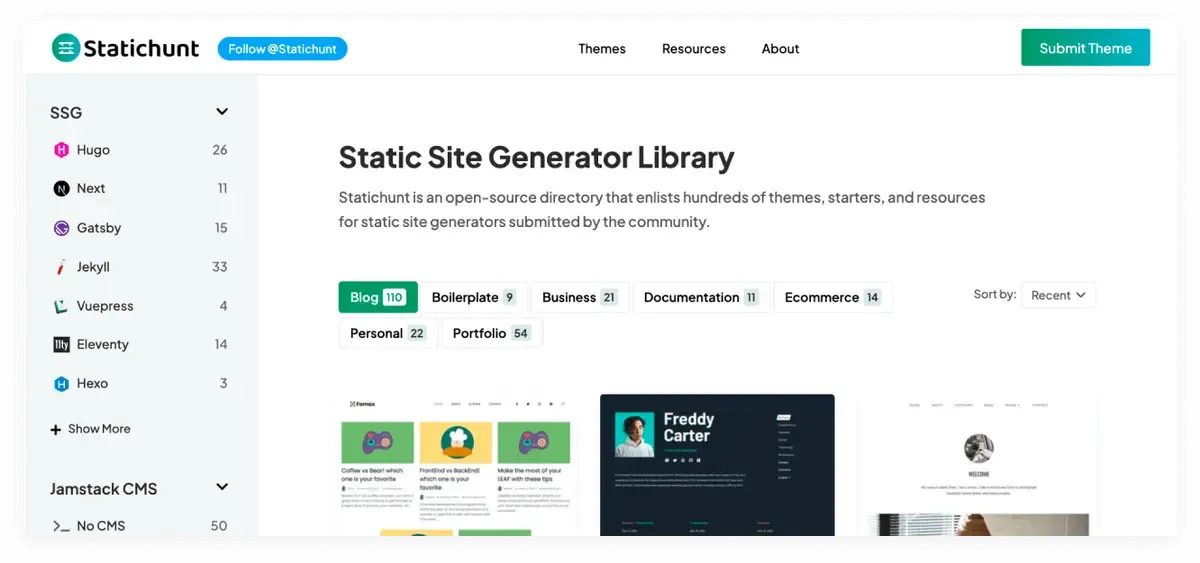This screenshot has height=563, width=1200.
Task: Open the Resources menu item
Action: click(694, 48)
